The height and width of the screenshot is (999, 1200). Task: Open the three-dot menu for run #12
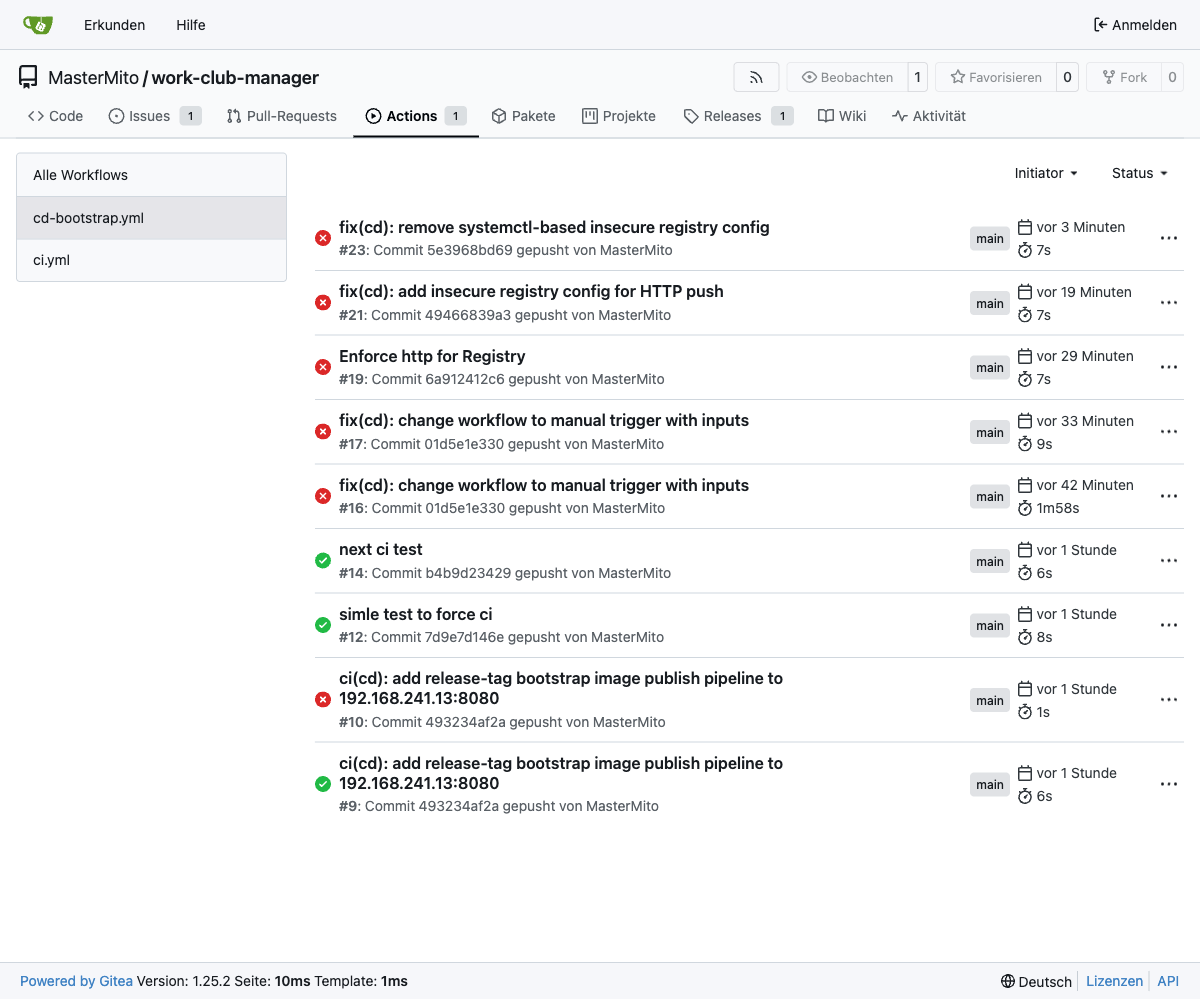(1168, 625)
